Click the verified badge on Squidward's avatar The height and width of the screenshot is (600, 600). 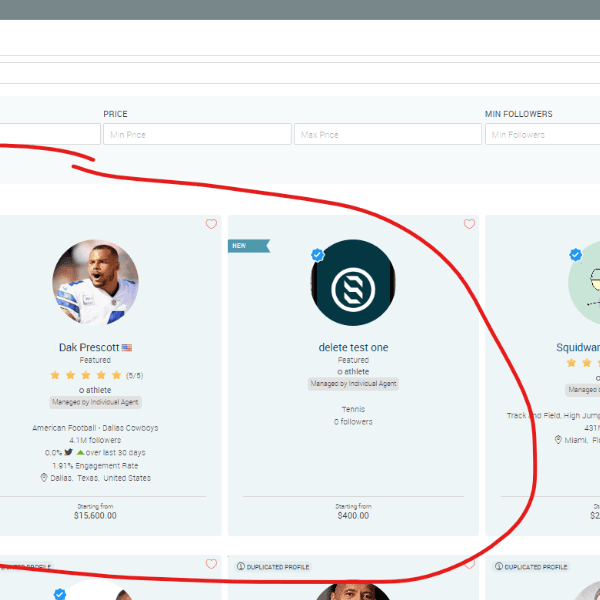coord(576,255)
